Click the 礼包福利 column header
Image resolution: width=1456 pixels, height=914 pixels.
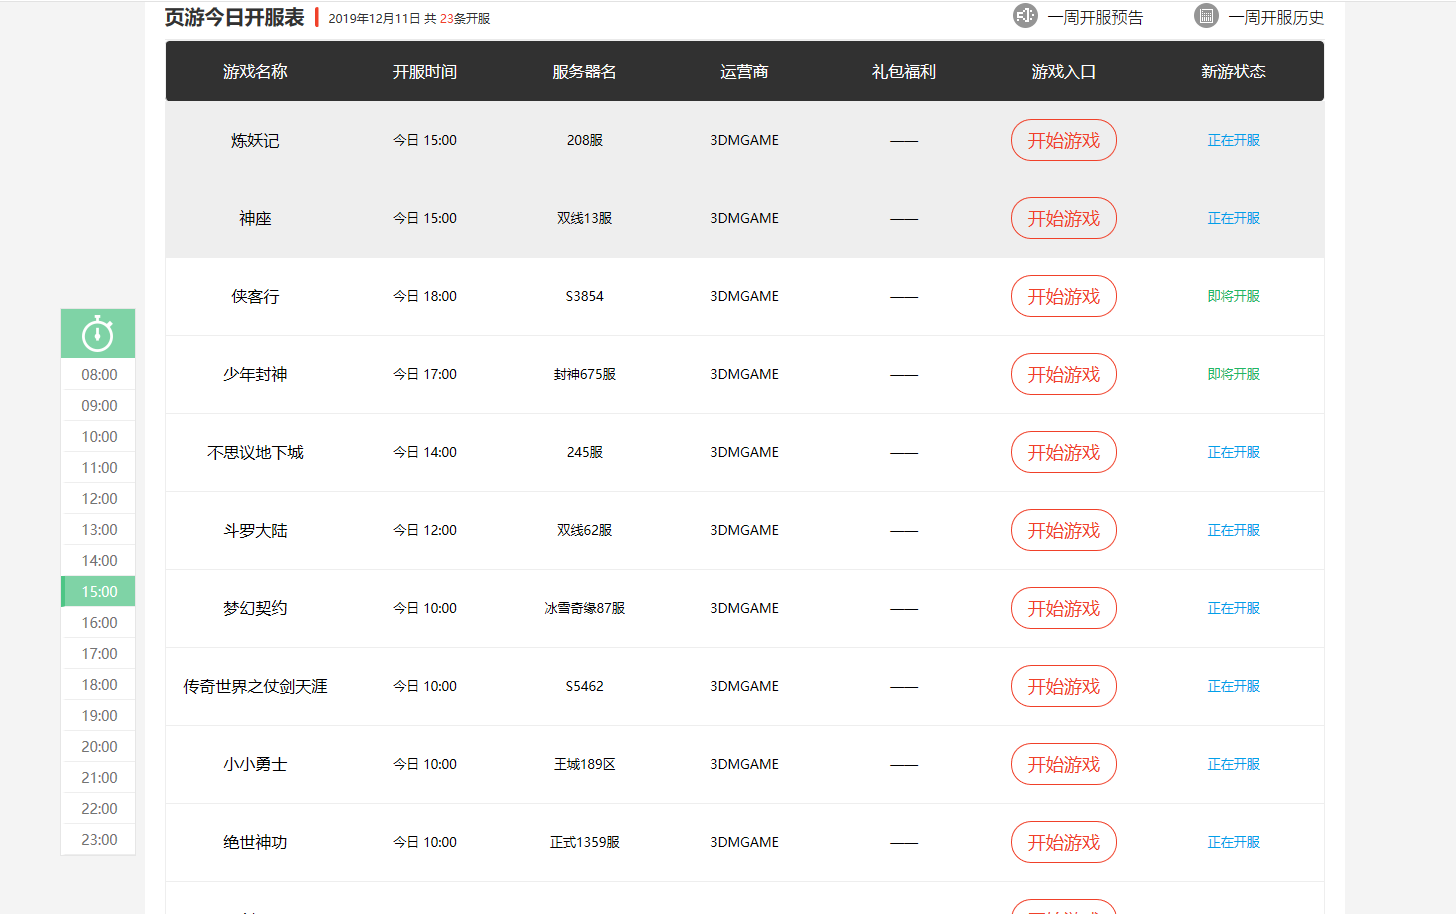[904, 72]
